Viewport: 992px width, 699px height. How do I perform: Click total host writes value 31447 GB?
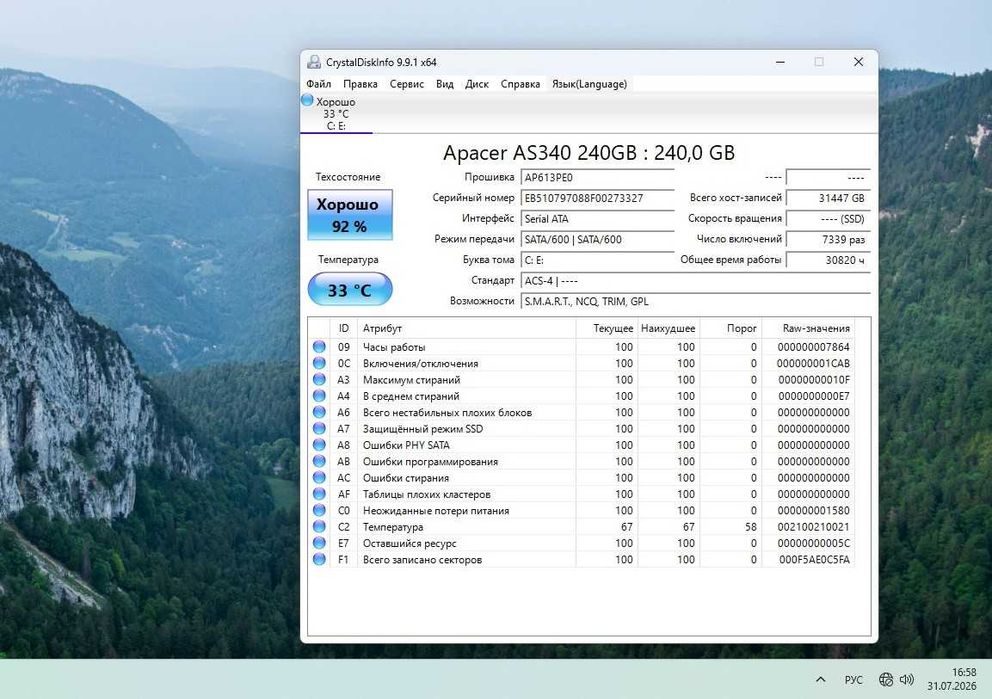coord(828,198)
